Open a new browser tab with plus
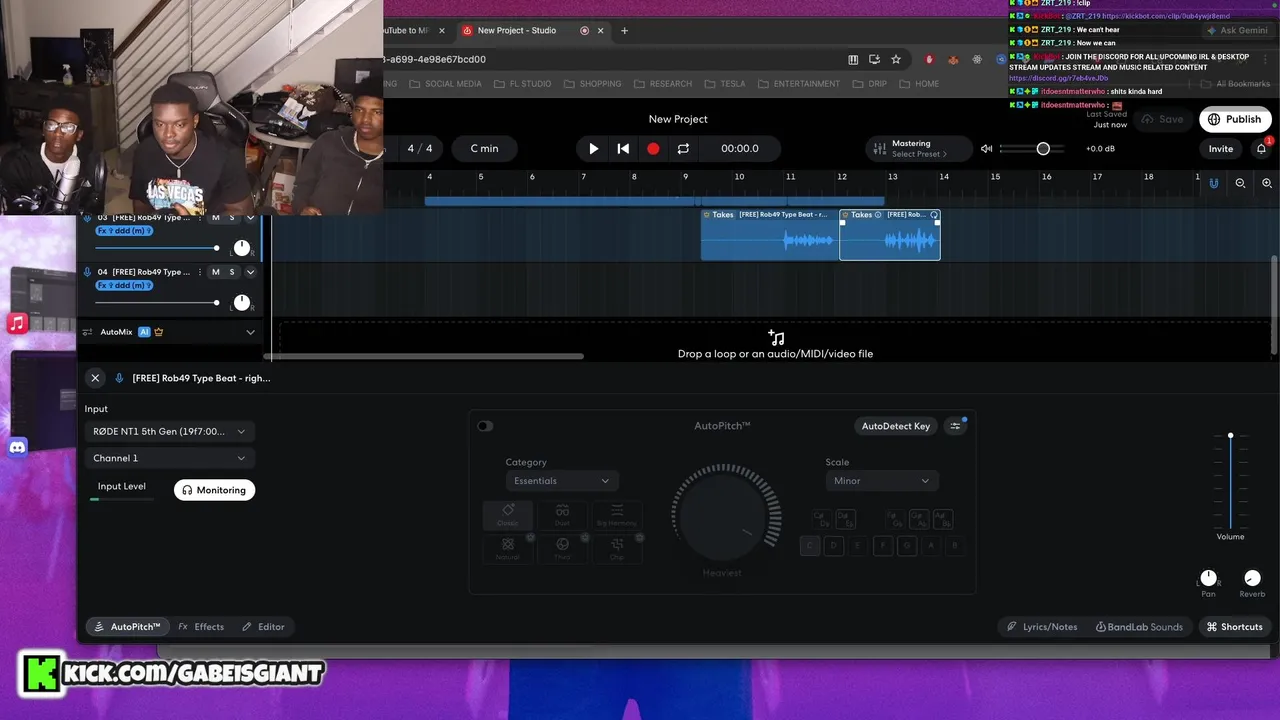The height and width of the screenshot is (720, 1280). click(x=624, y=31)
